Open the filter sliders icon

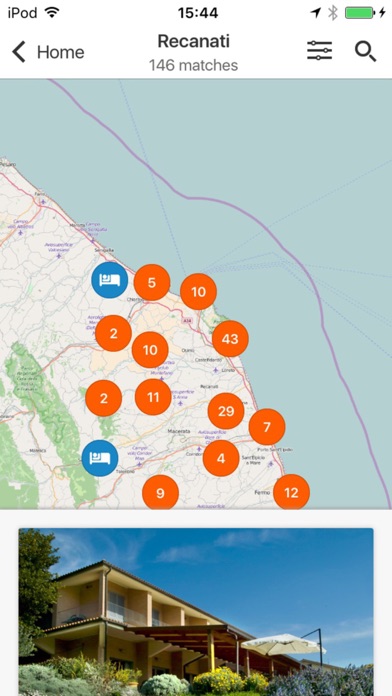[320, 51]
